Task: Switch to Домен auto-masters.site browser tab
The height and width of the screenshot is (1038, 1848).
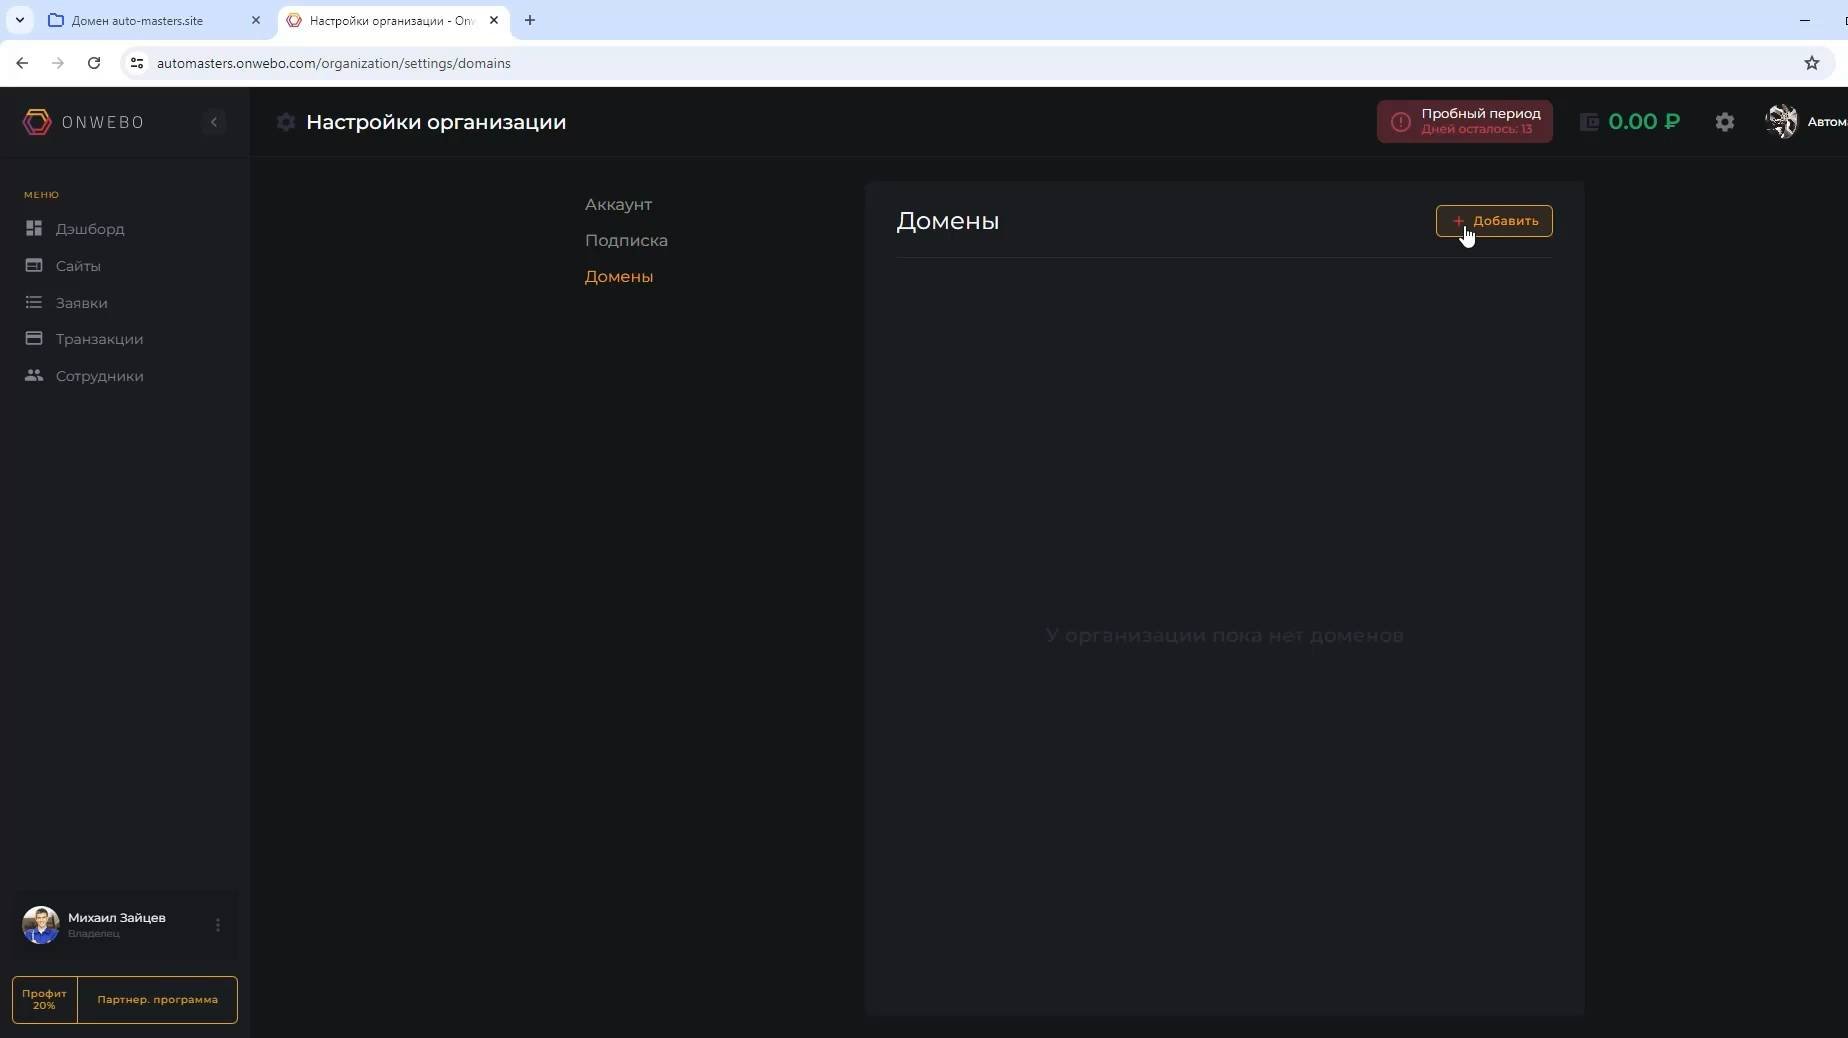Action: click(x=155, y=20)
